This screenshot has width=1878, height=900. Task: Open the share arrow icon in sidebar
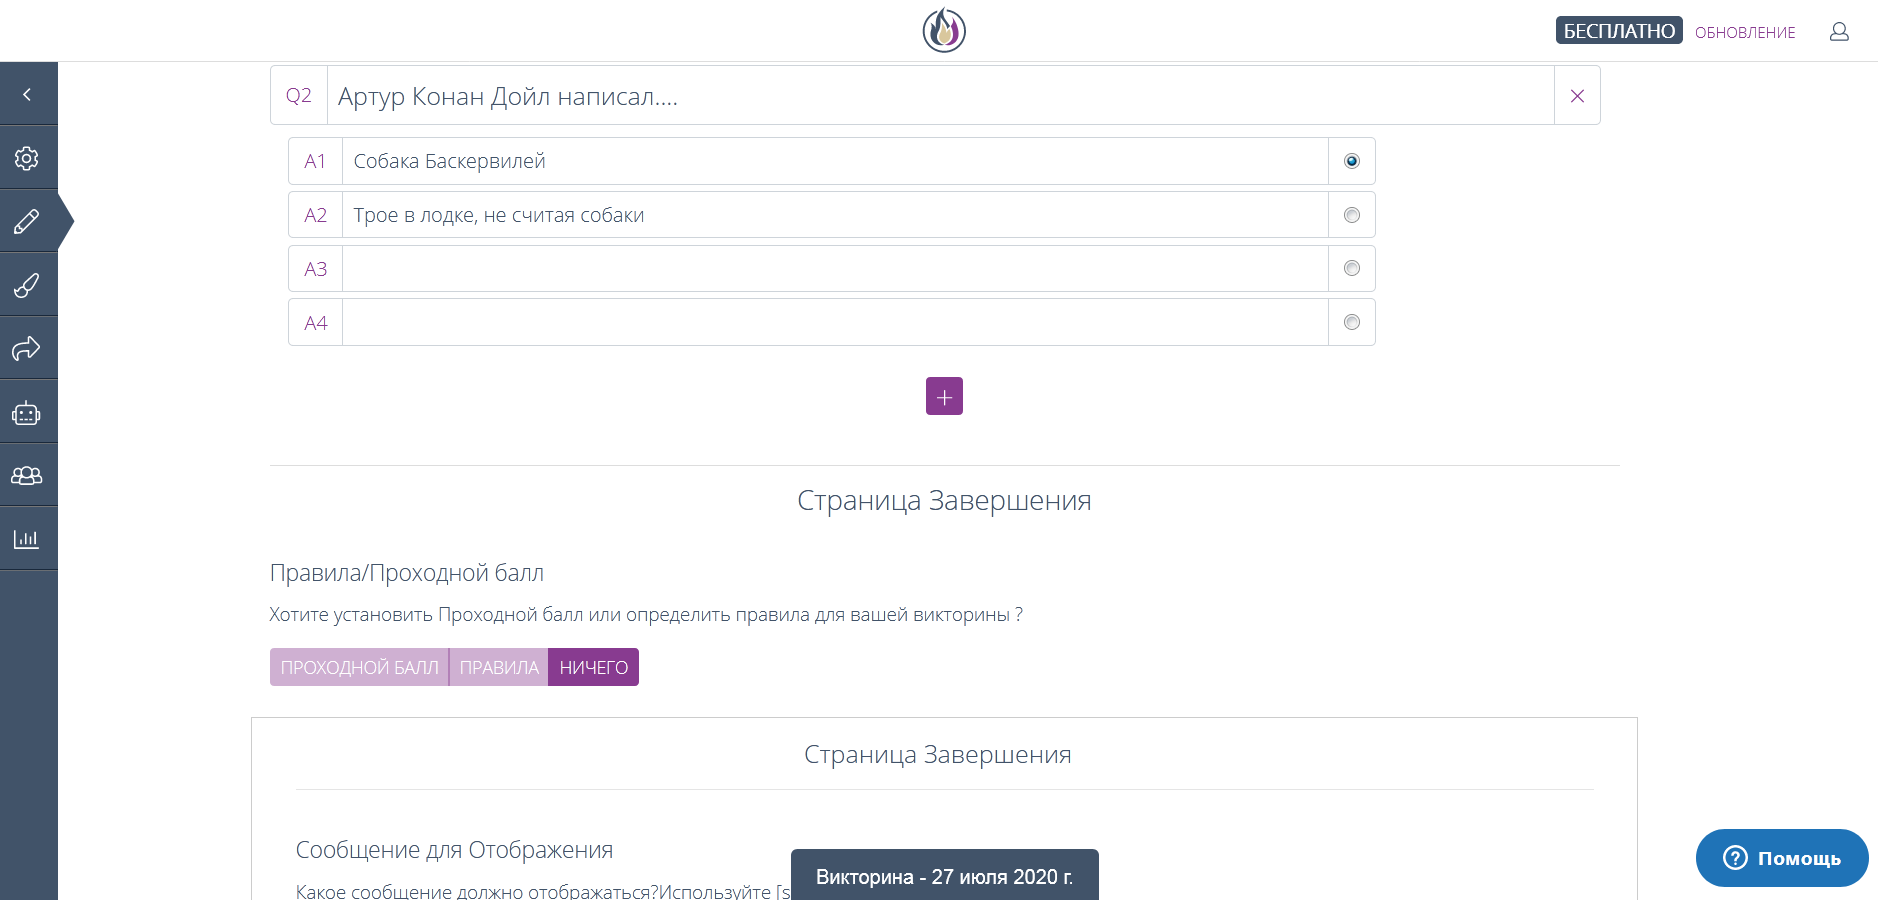[x=28, y=348]
